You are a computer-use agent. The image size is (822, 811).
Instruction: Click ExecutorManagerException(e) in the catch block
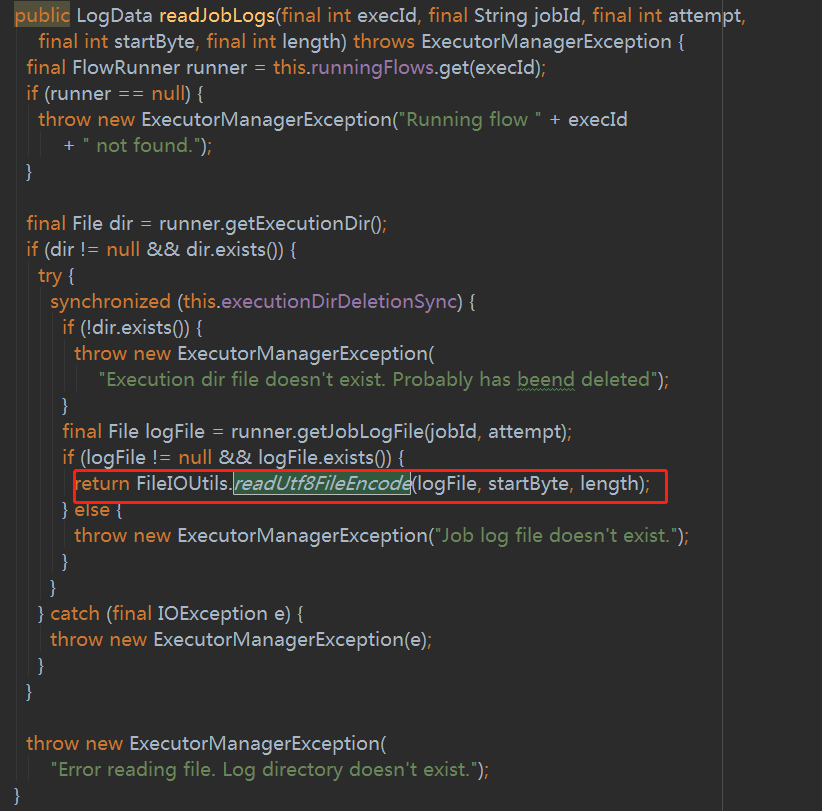click(x=289, y=640)
